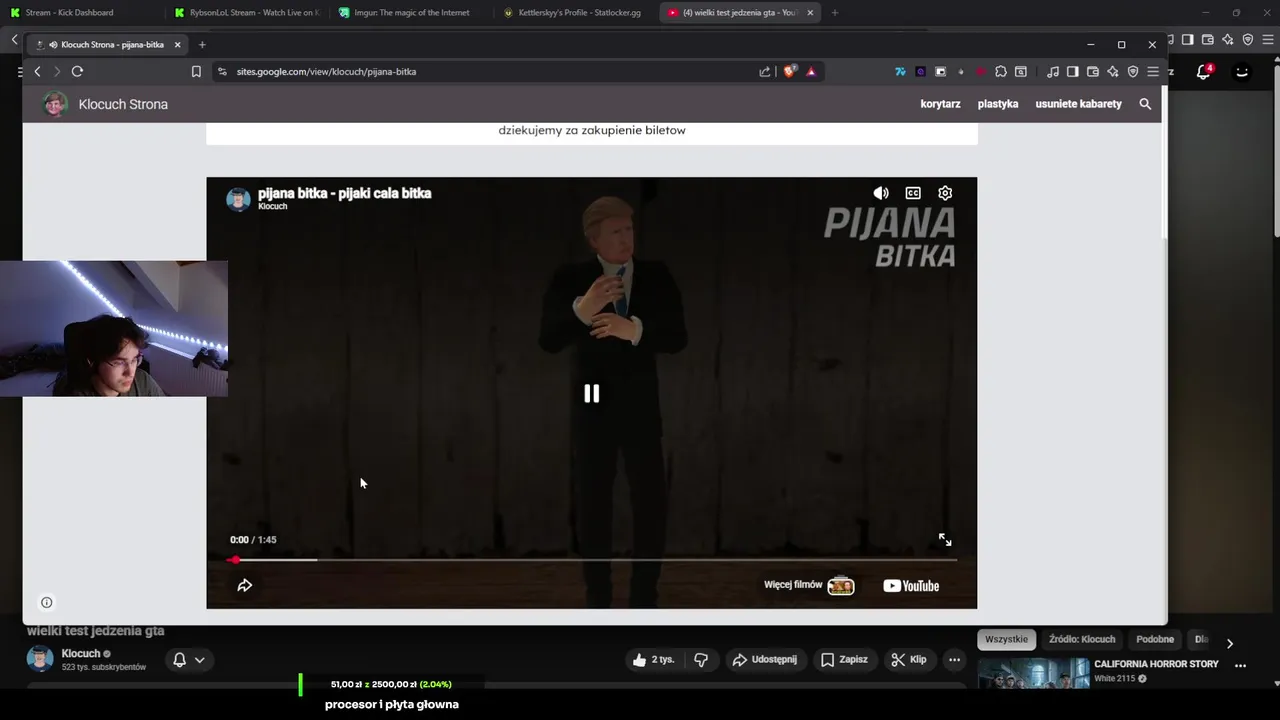Open the plastyka page
Screen dimensions: 1280x720
pos(998,104)
